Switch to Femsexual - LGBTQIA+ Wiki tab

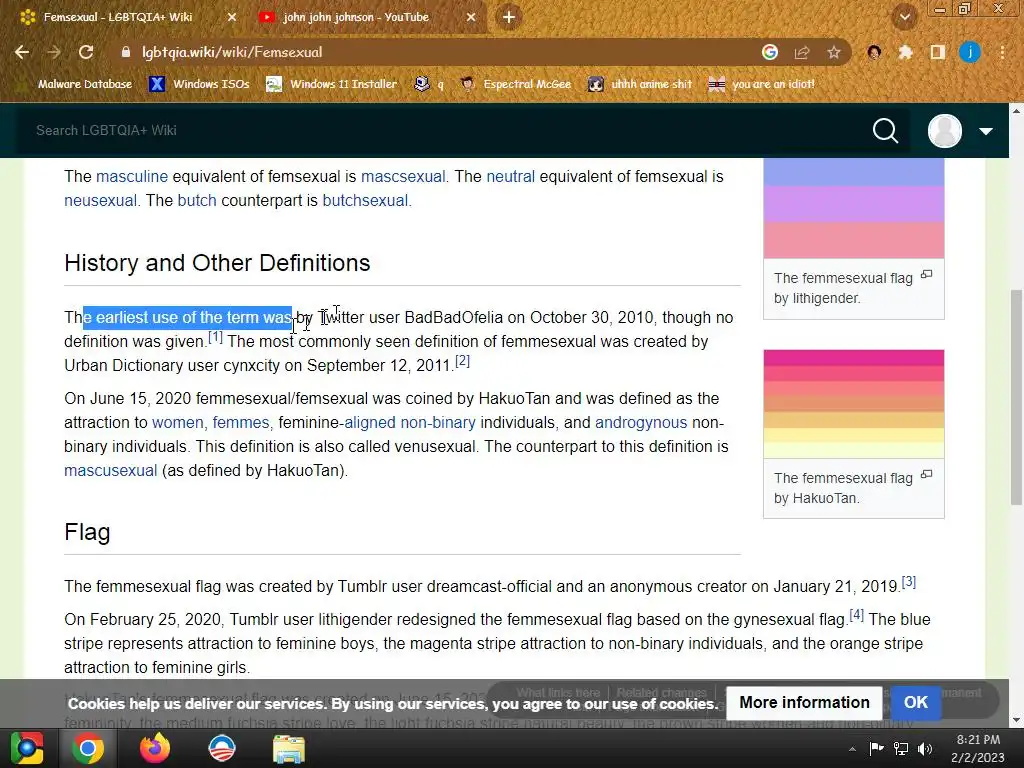[118, 18]
